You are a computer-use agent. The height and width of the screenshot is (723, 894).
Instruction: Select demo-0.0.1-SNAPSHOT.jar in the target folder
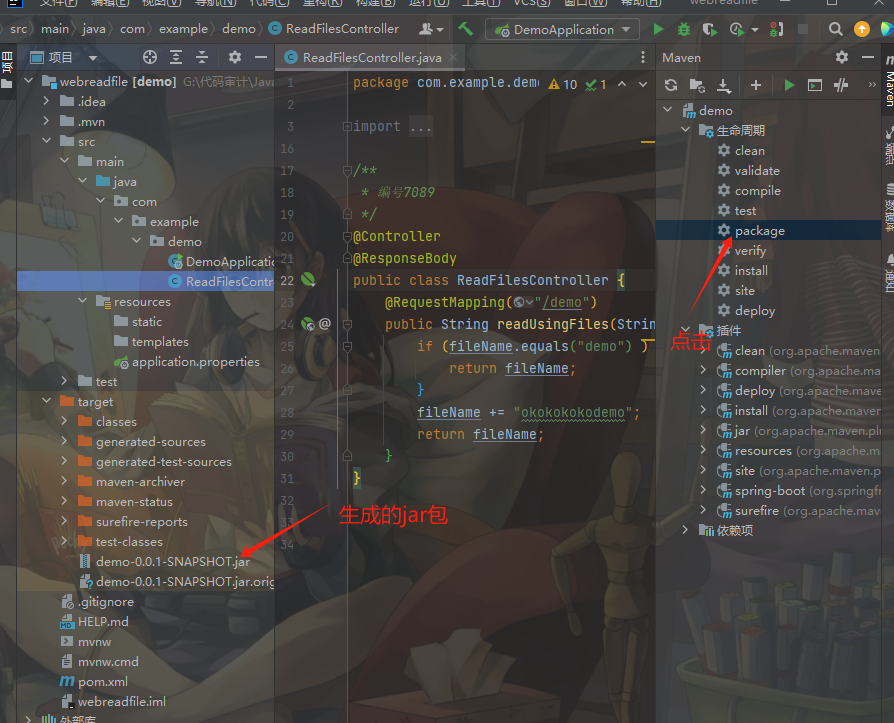[x=173, y=562]
